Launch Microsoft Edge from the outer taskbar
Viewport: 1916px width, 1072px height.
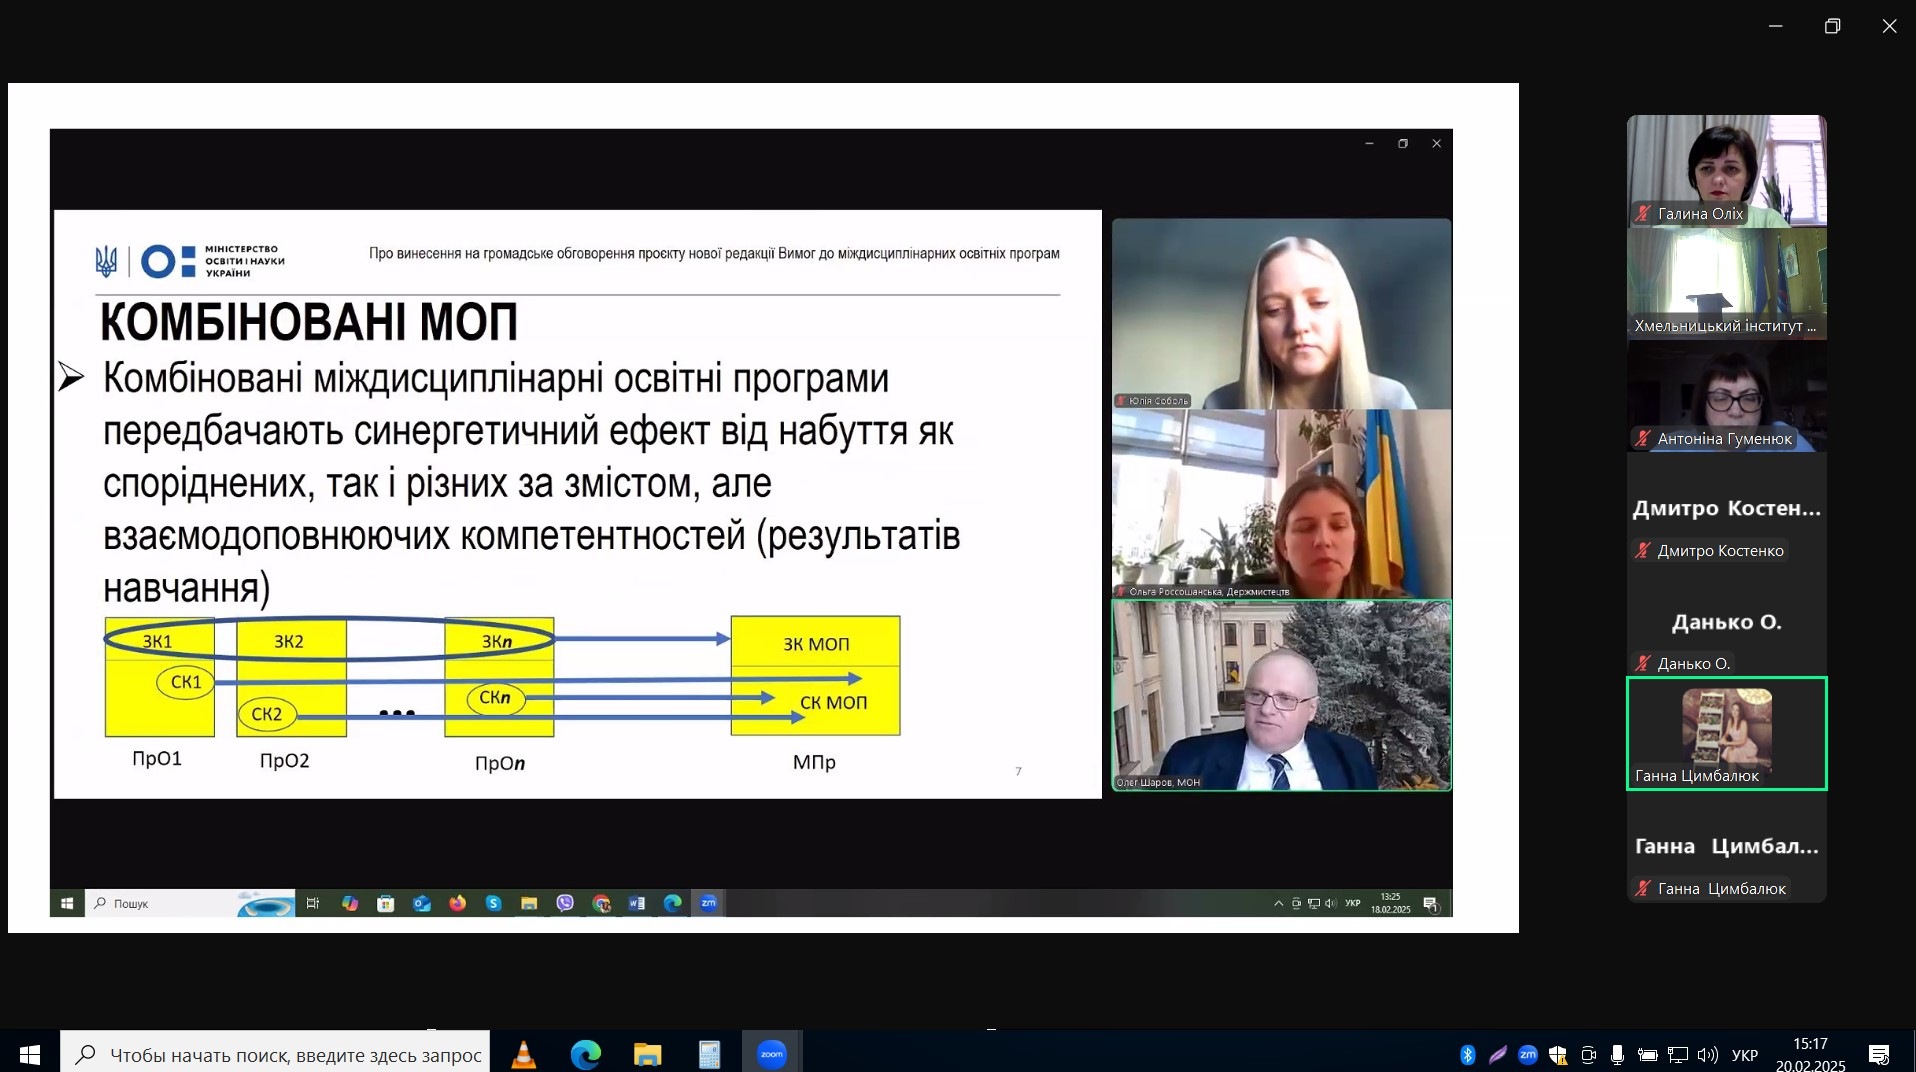pyautogui.click(x=586, y=1054)
